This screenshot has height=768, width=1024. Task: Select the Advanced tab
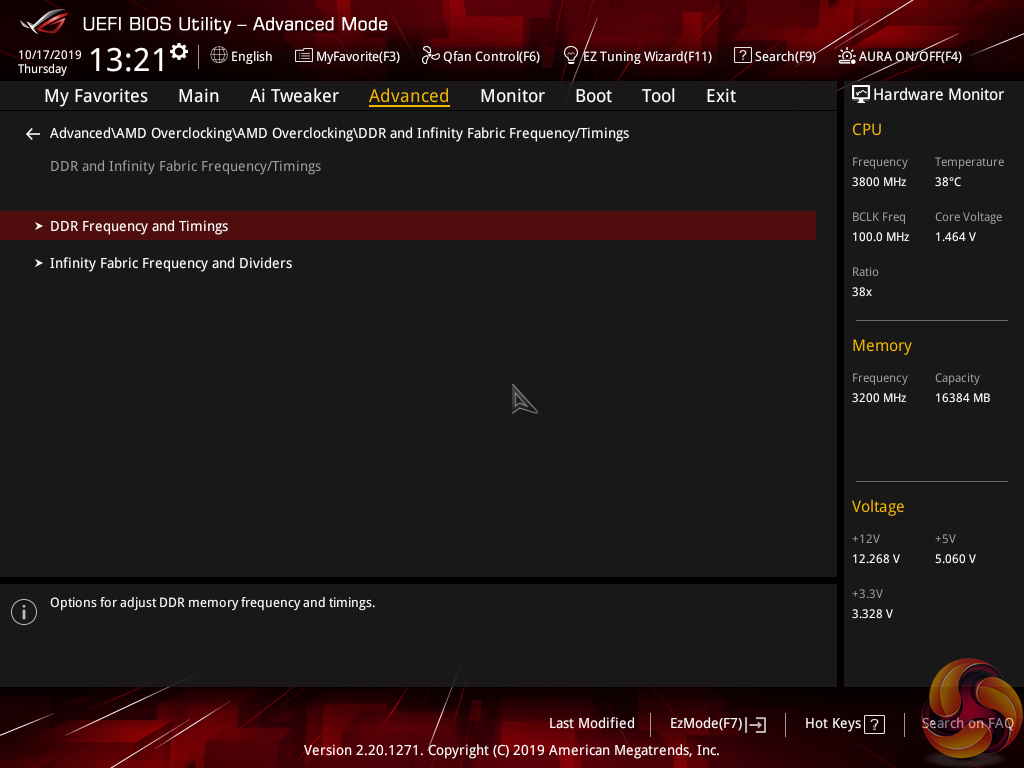tap(409, 96)
